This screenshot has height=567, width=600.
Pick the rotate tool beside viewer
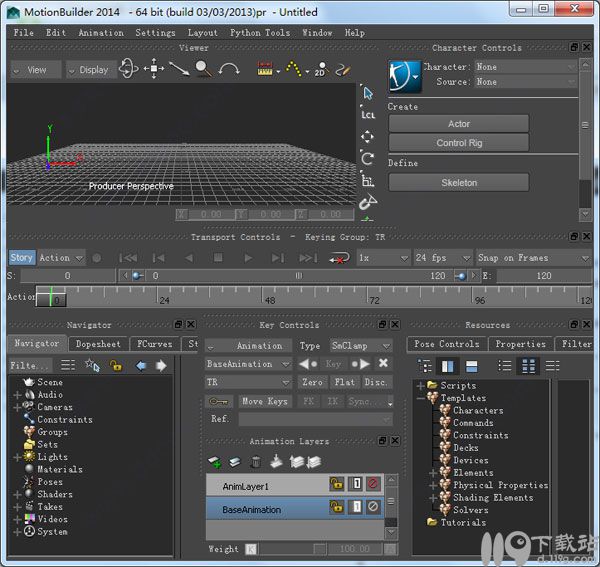point(368,158)
